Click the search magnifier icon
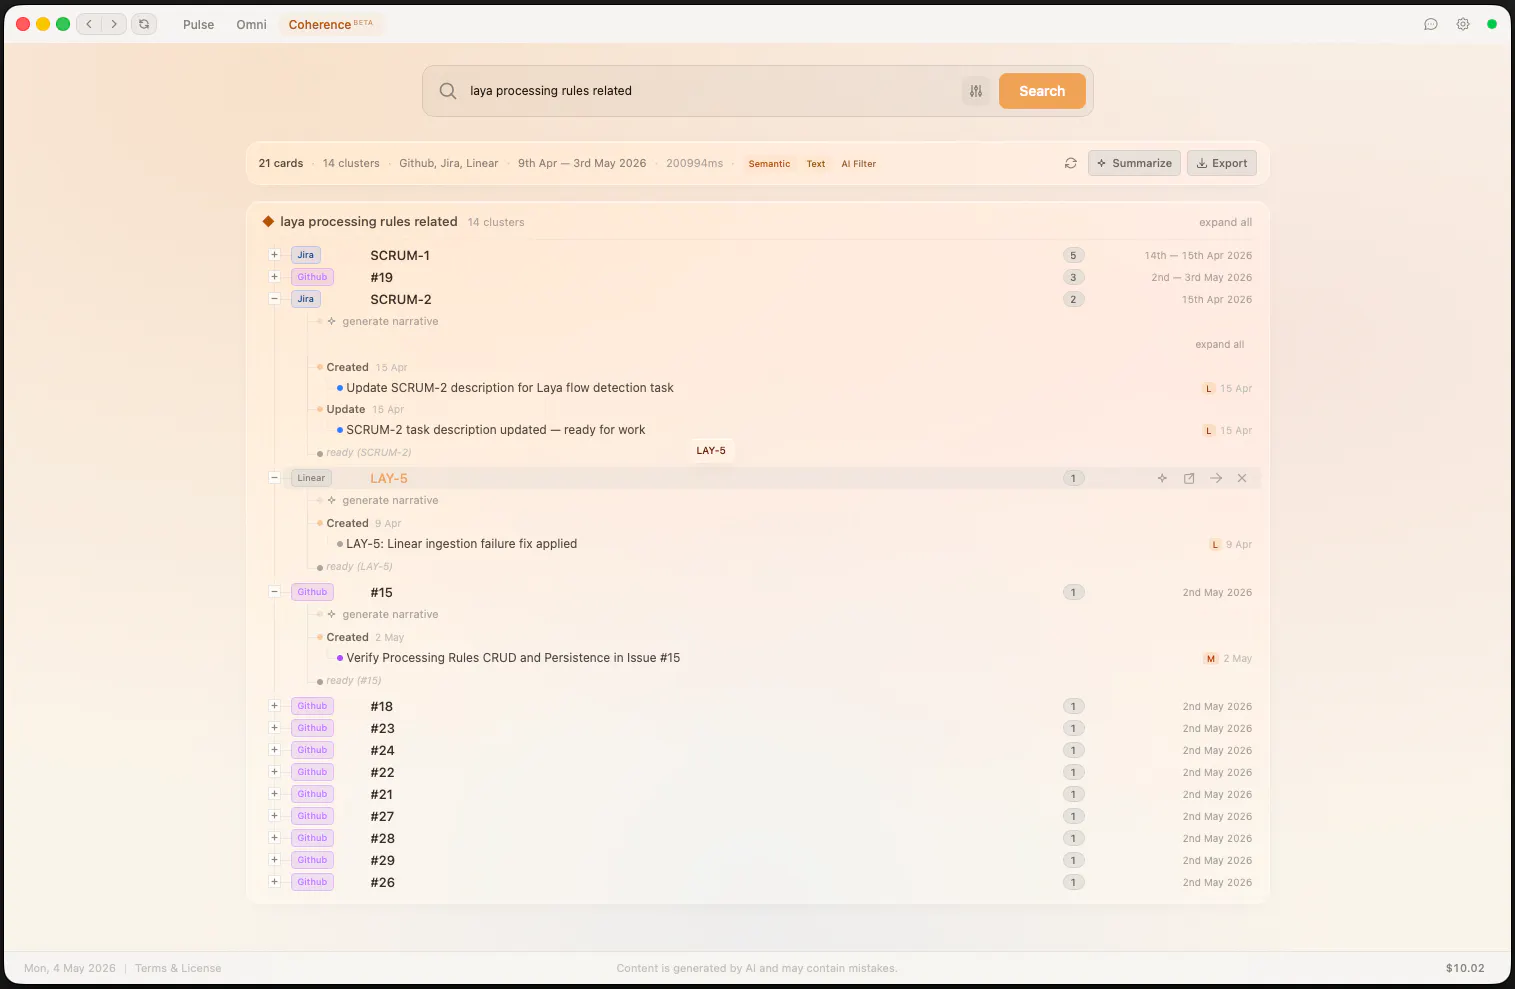 (x=448, y=91)
